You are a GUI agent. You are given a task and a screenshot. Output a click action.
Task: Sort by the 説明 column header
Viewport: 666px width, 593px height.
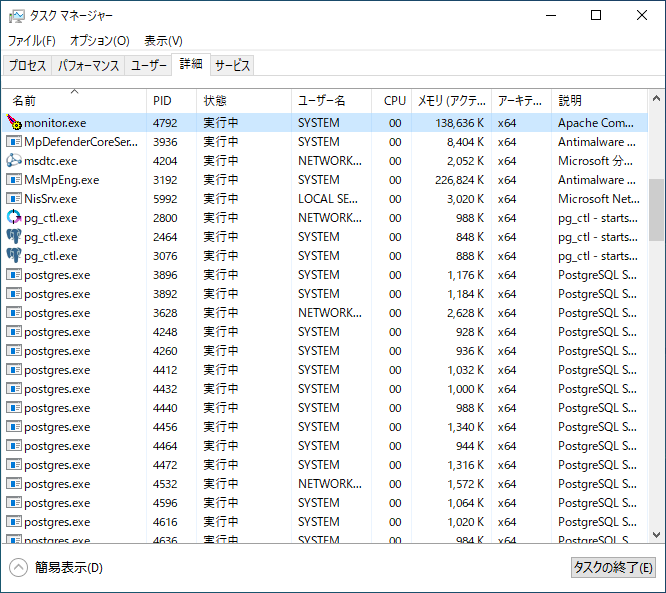click(599, 101)
